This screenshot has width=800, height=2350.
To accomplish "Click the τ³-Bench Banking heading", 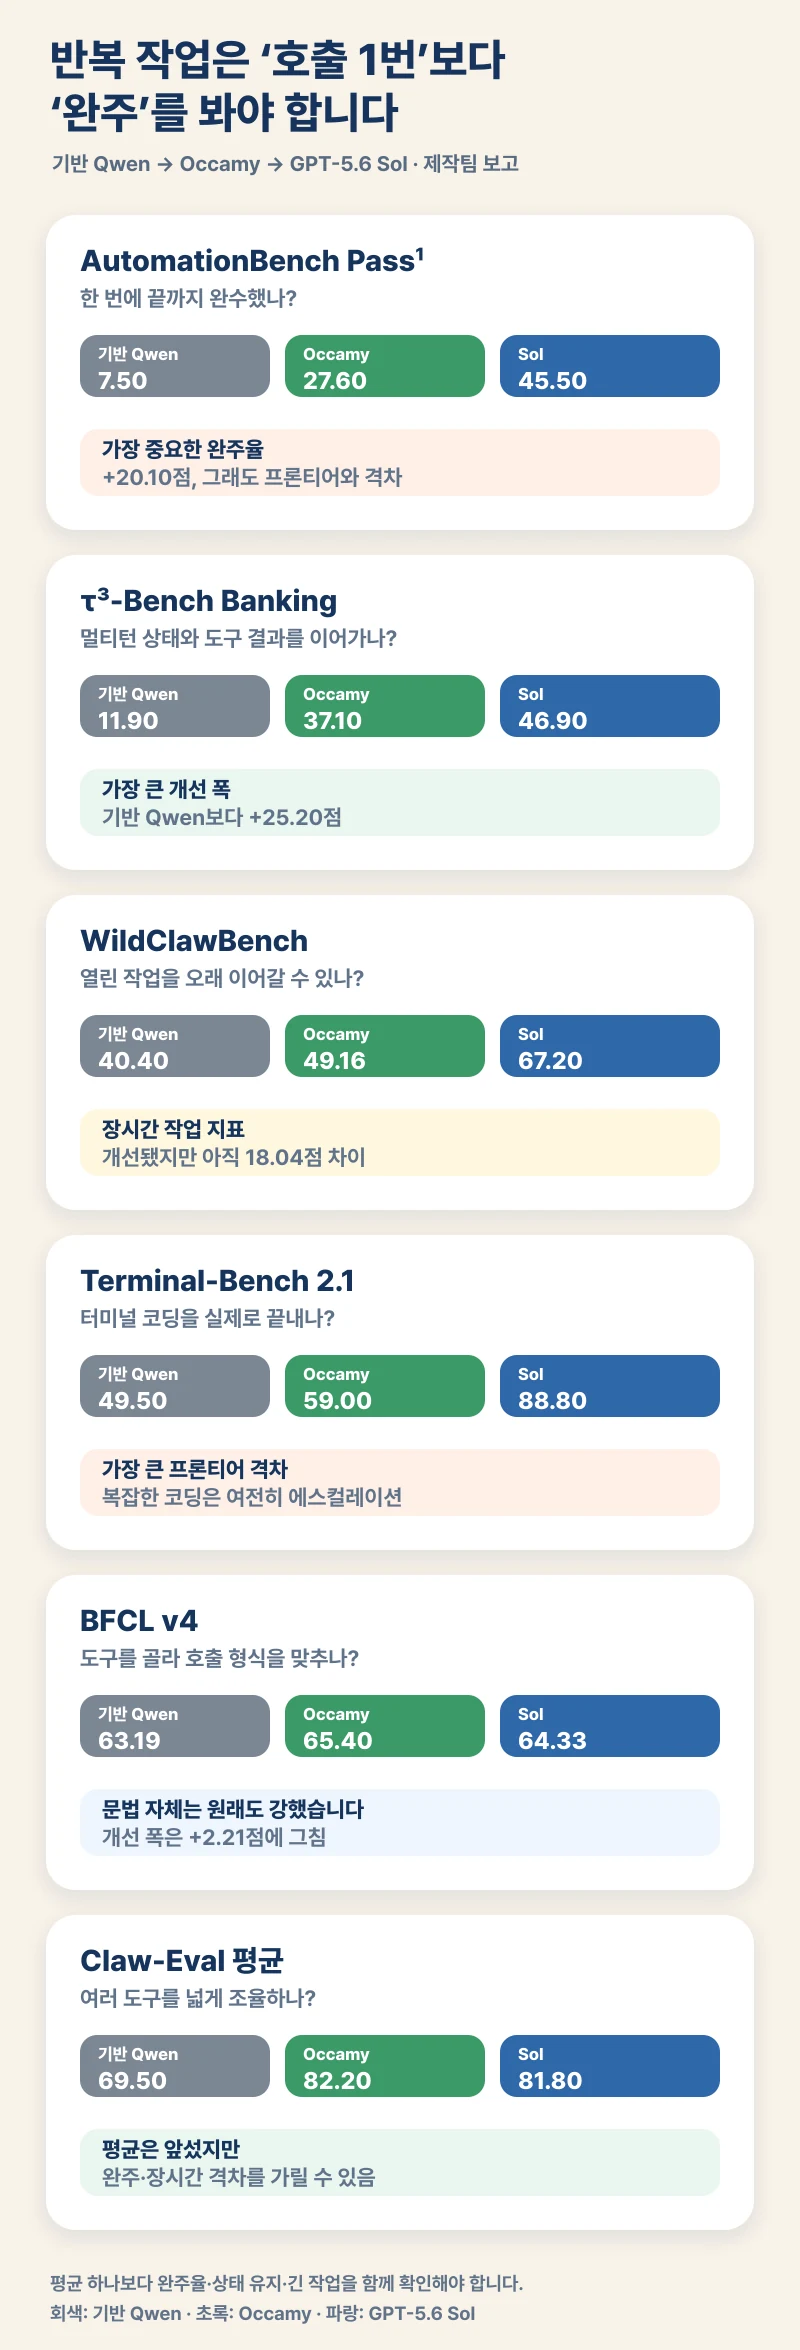I will coord(208,601).
